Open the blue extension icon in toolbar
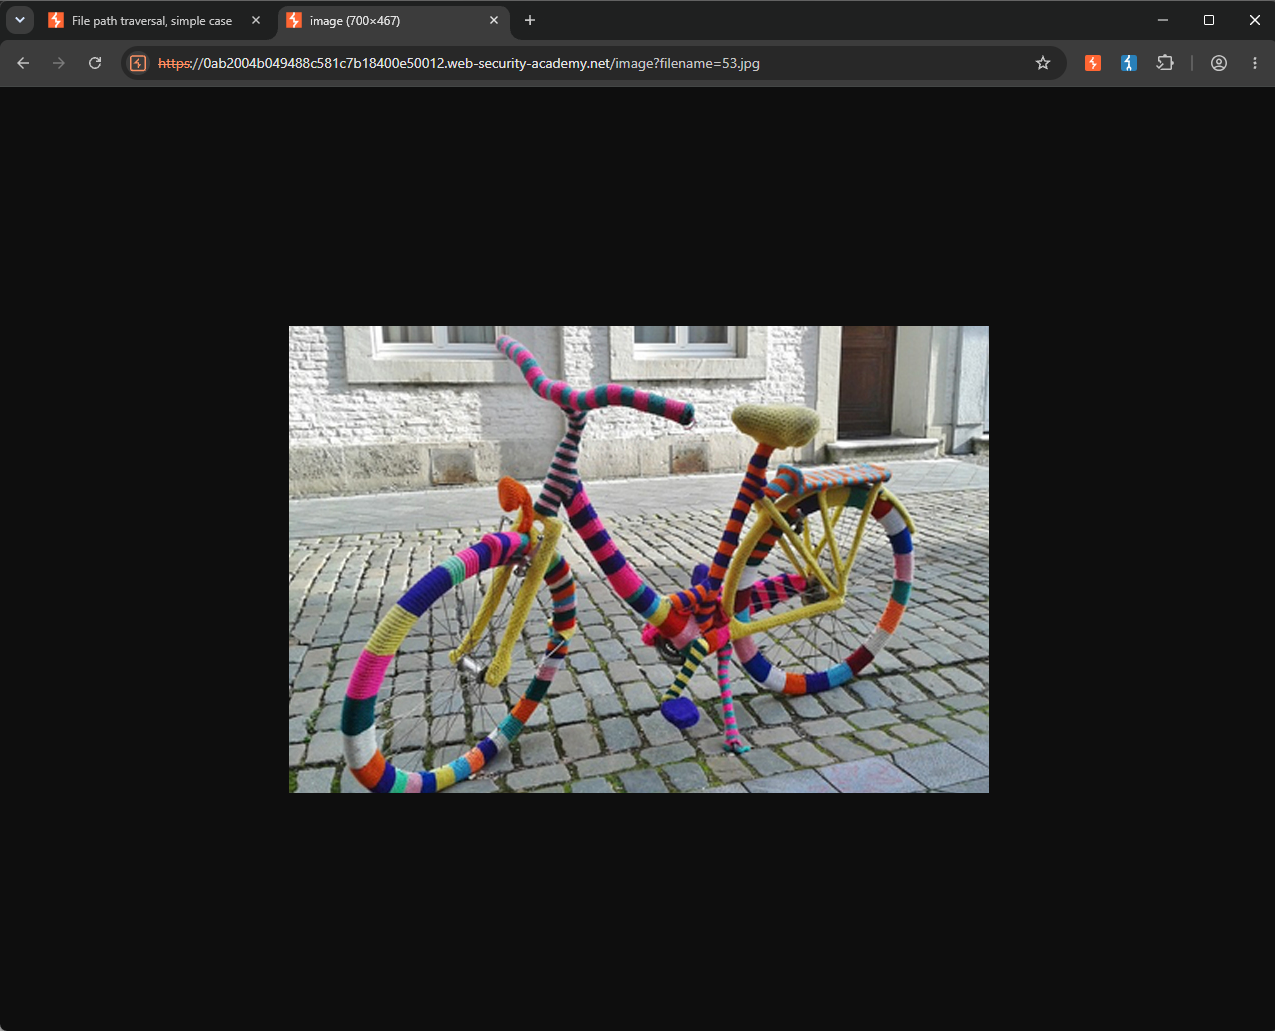Screen dimensions: 1275x1031 click(1129, 63)
